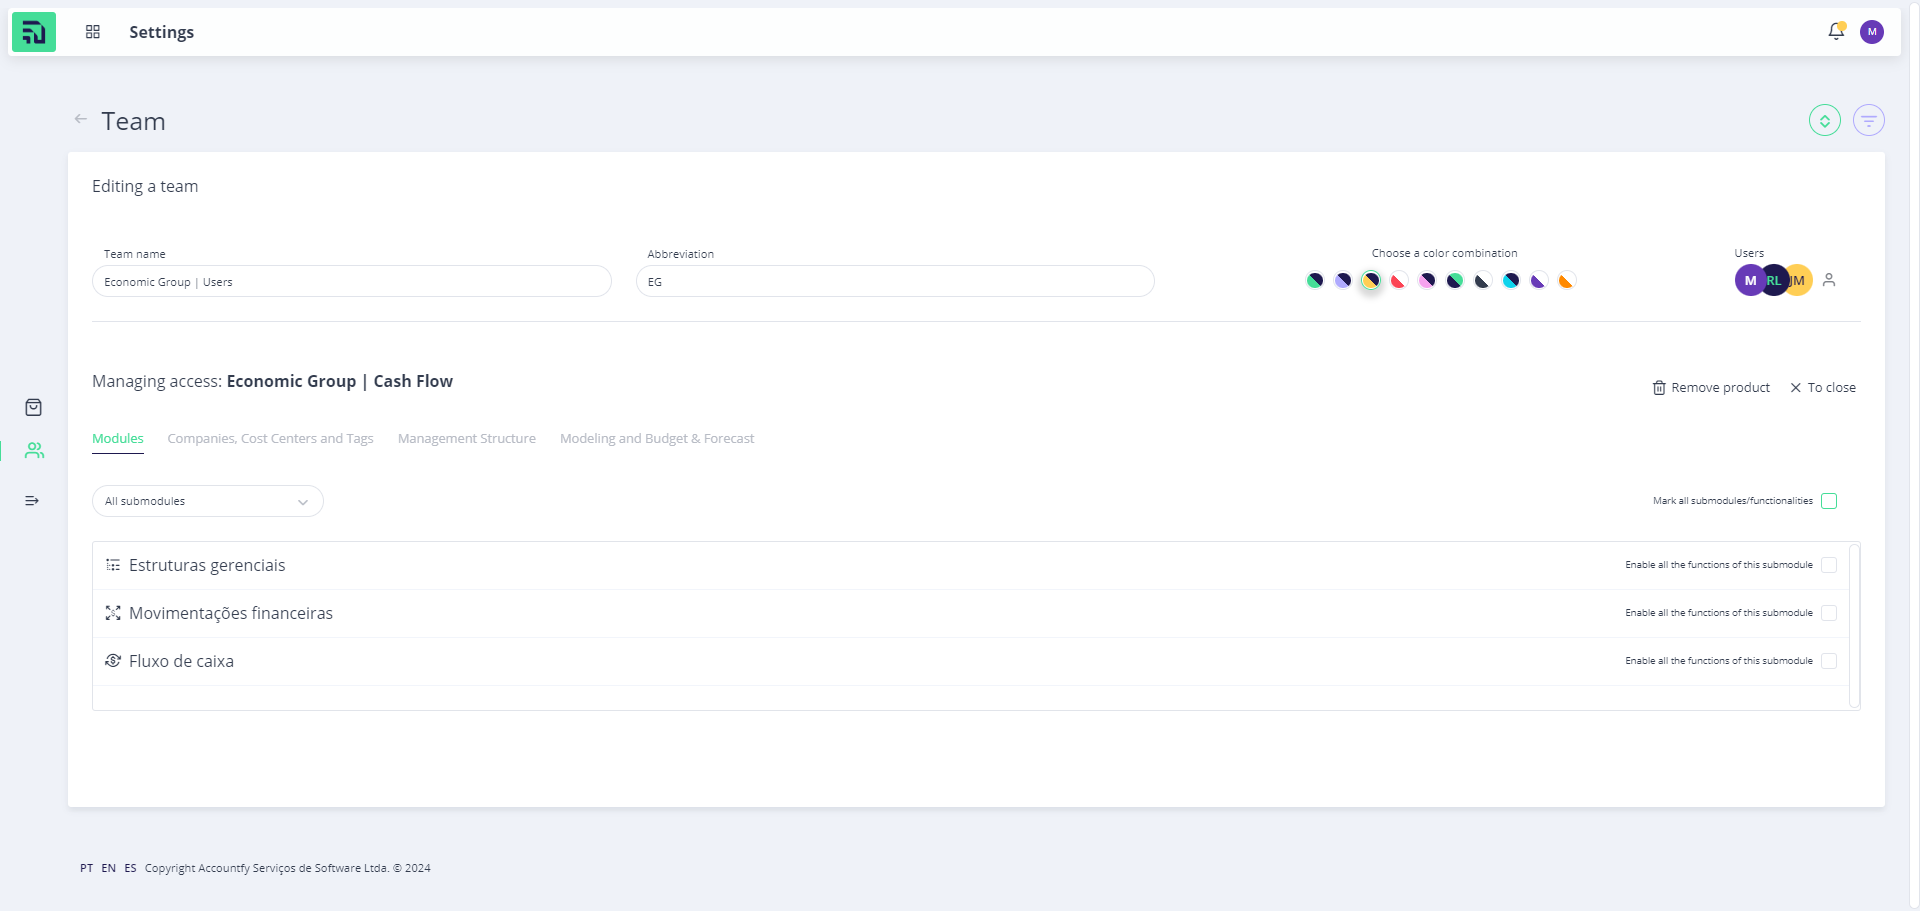Image resolution: width=1920 pixels, height=911 pixels.
Task: Open the team users sidebar icon
Action: tap(34, 451)
